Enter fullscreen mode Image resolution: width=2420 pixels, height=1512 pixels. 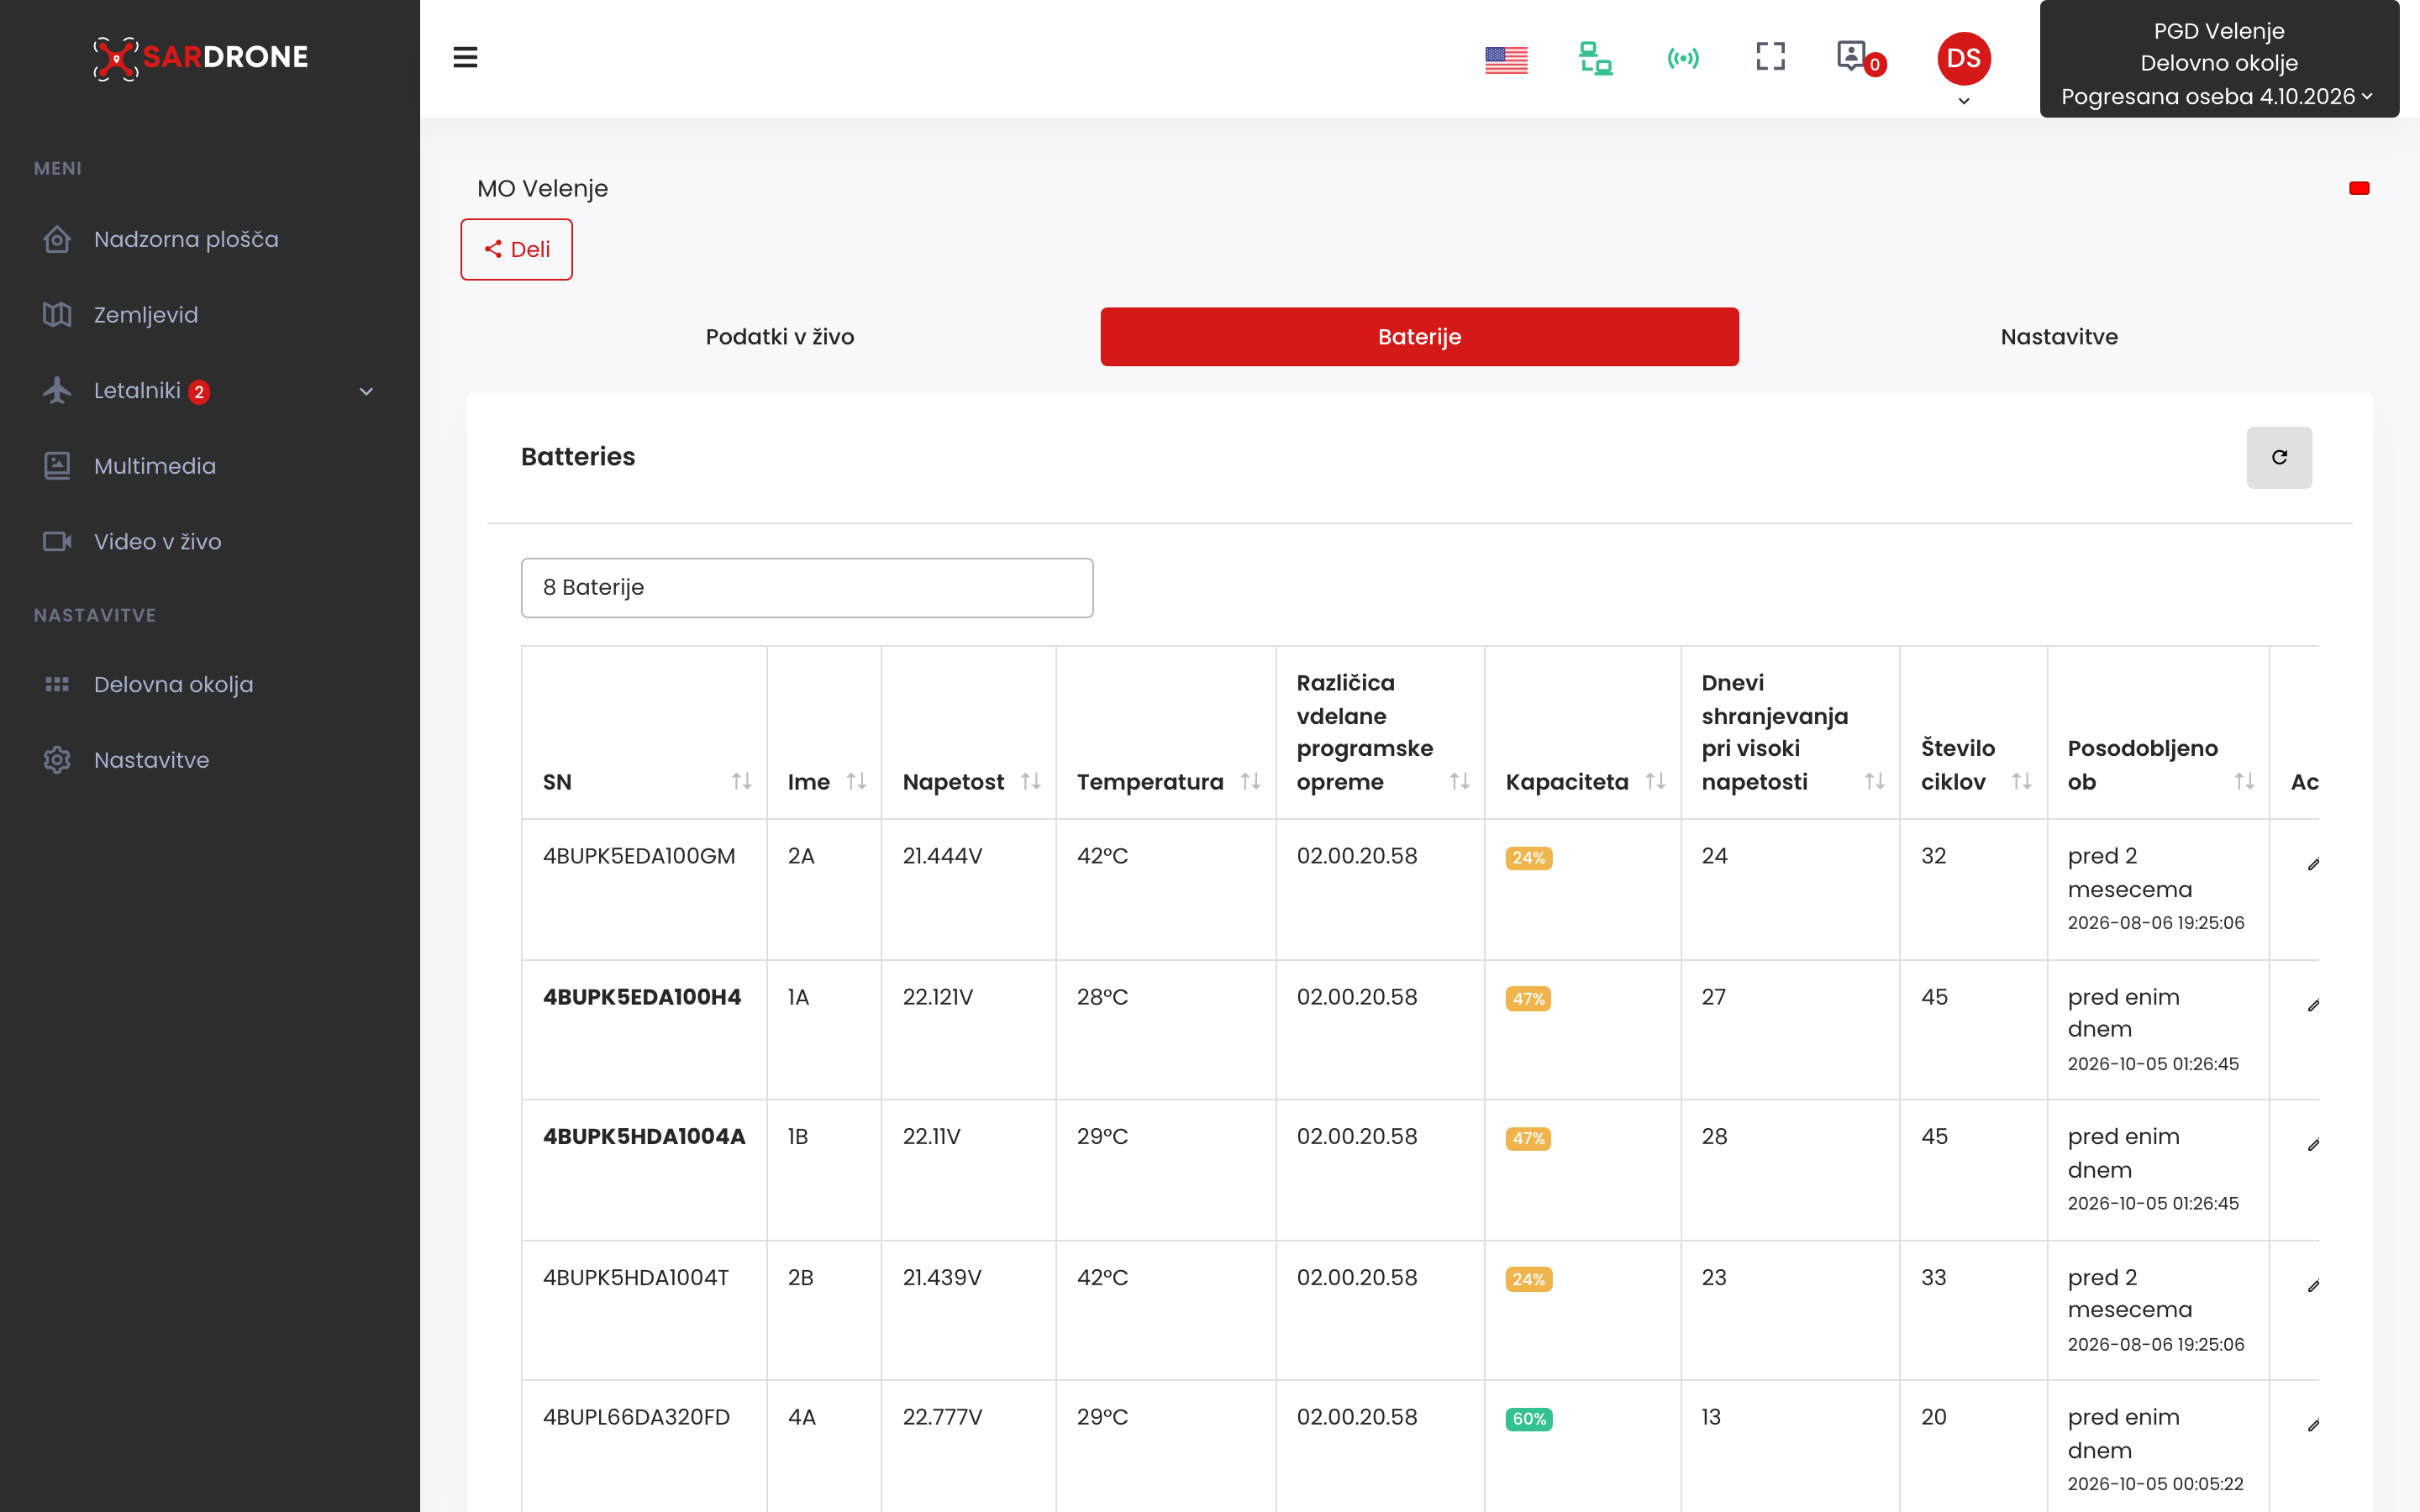tap(1770, 56)
